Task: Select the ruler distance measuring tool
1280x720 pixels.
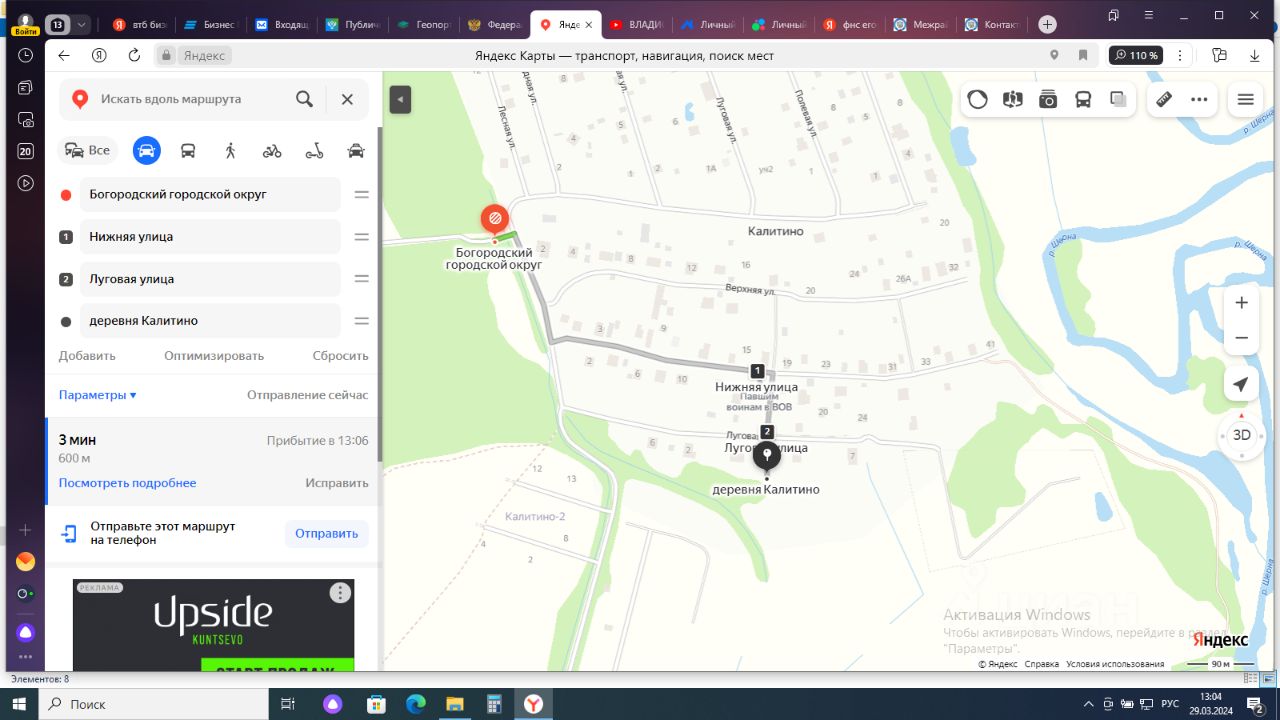Action: (1164, 99)
